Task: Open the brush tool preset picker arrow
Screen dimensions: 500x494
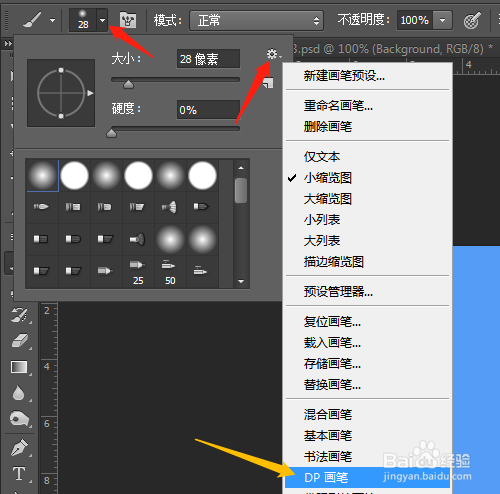Action: pos(52,20)
